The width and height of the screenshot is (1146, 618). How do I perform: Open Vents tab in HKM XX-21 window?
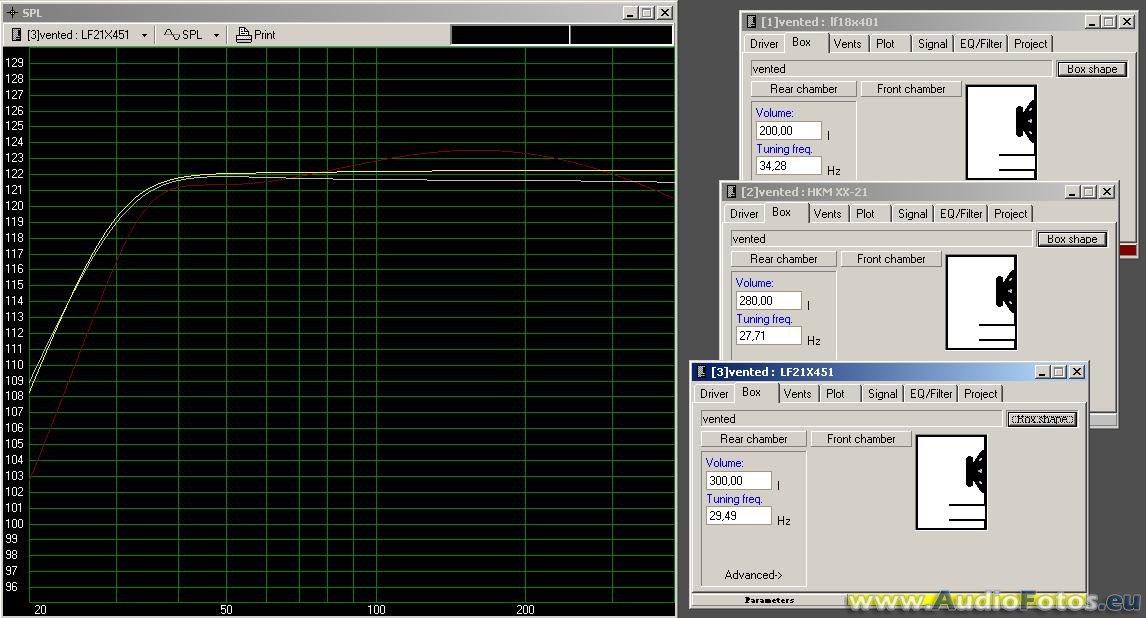[827, 214]
